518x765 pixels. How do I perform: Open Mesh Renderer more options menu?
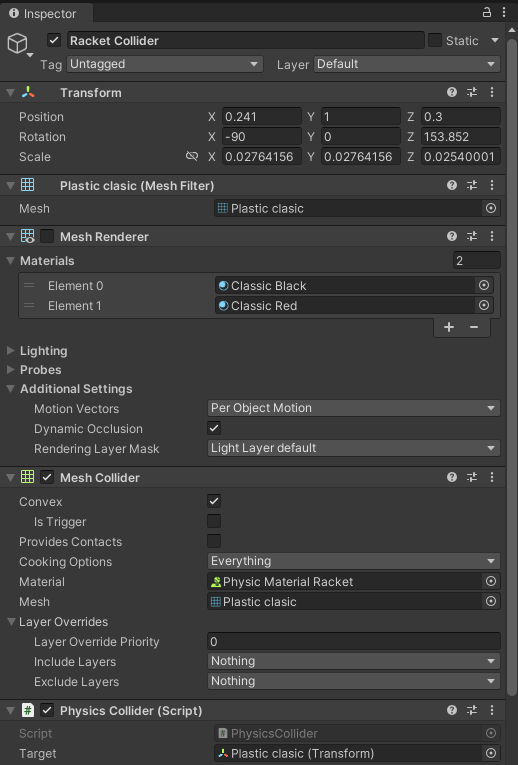492,237
